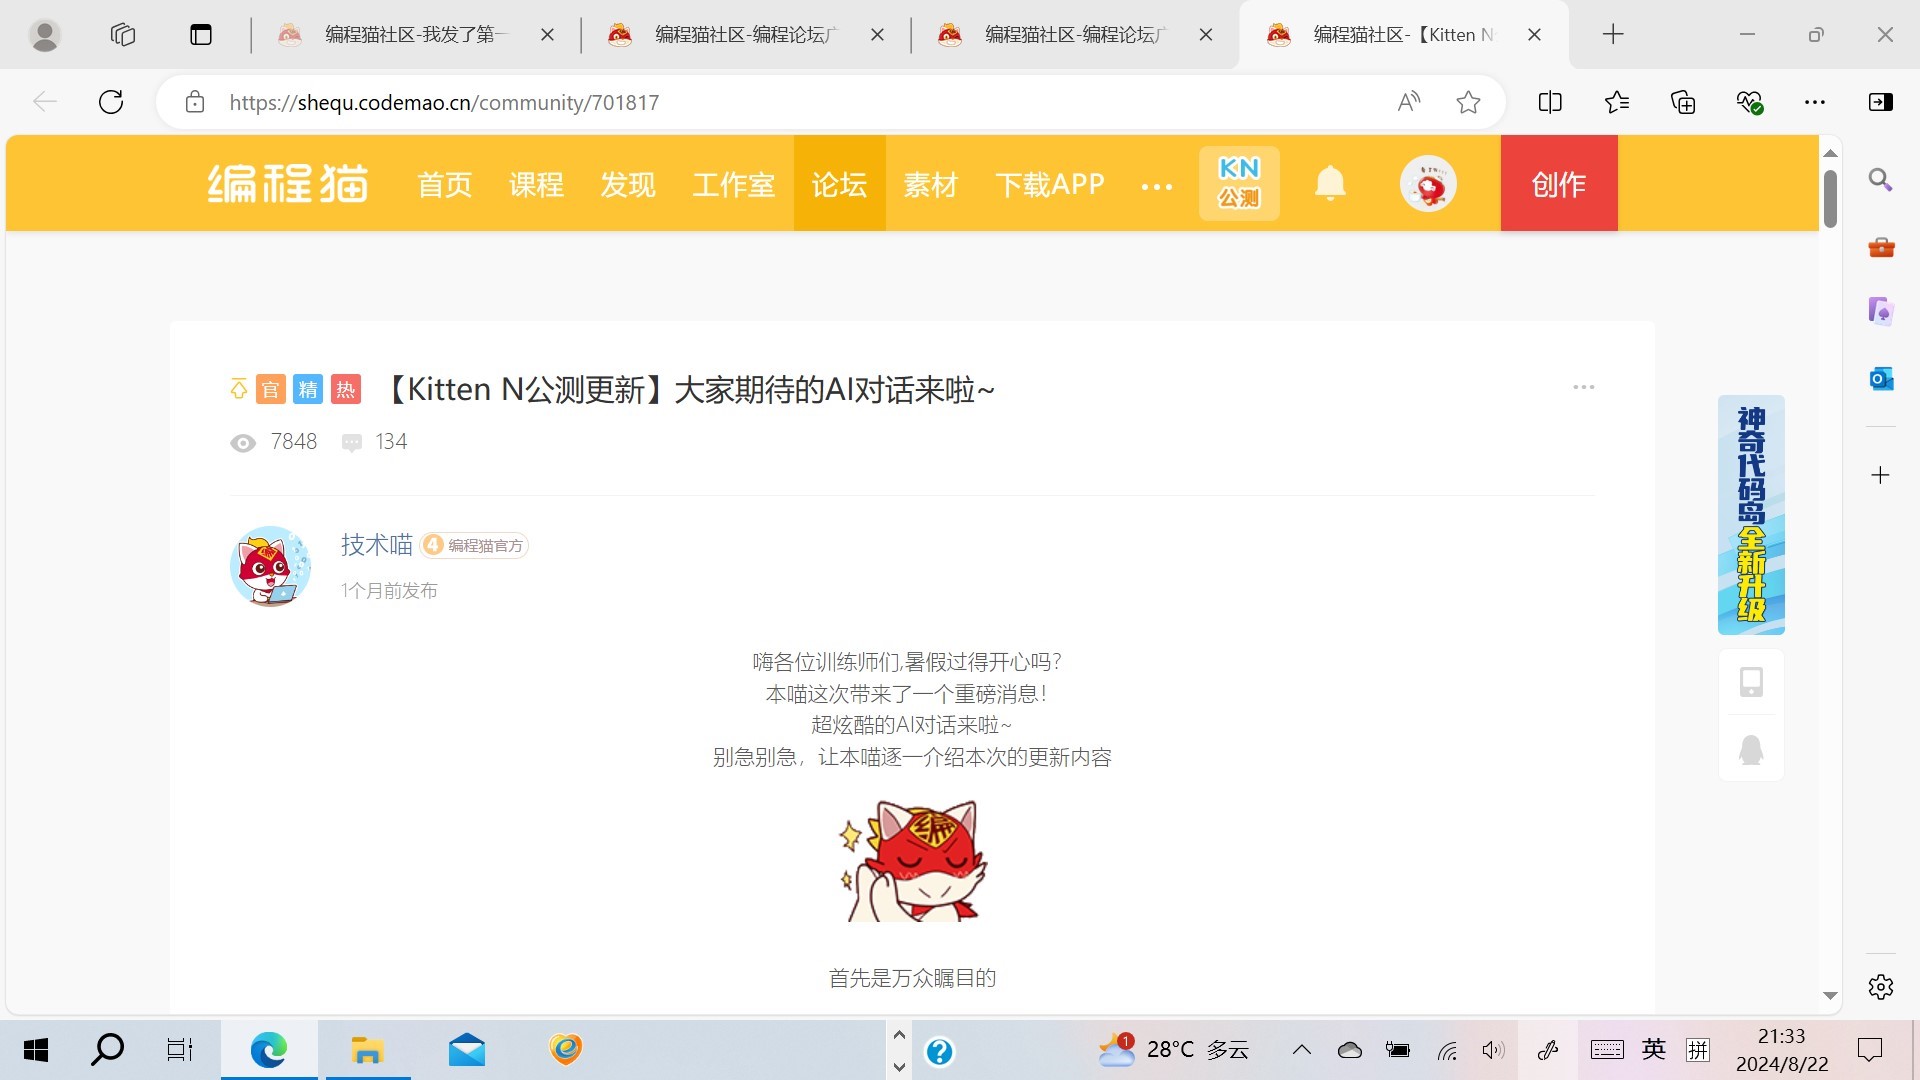Add this page to favorites star
Viewport: 1920px width, 1080px height.
tap(1468, 102)
